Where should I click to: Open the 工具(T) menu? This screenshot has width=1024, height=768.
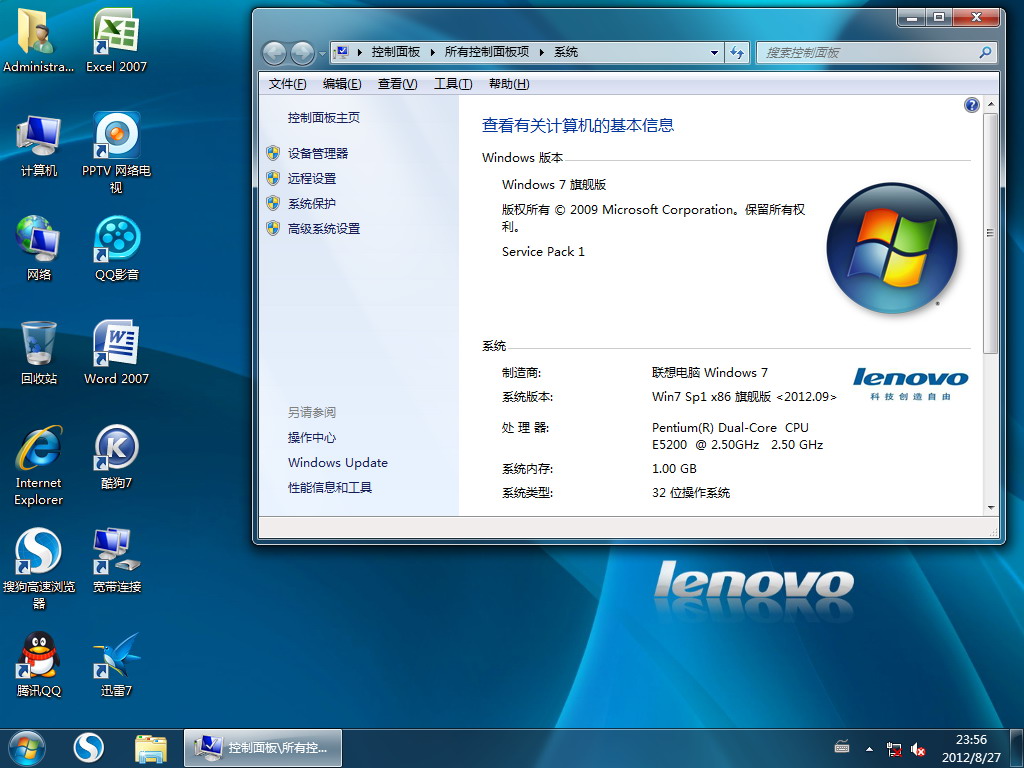click(453, 84)
